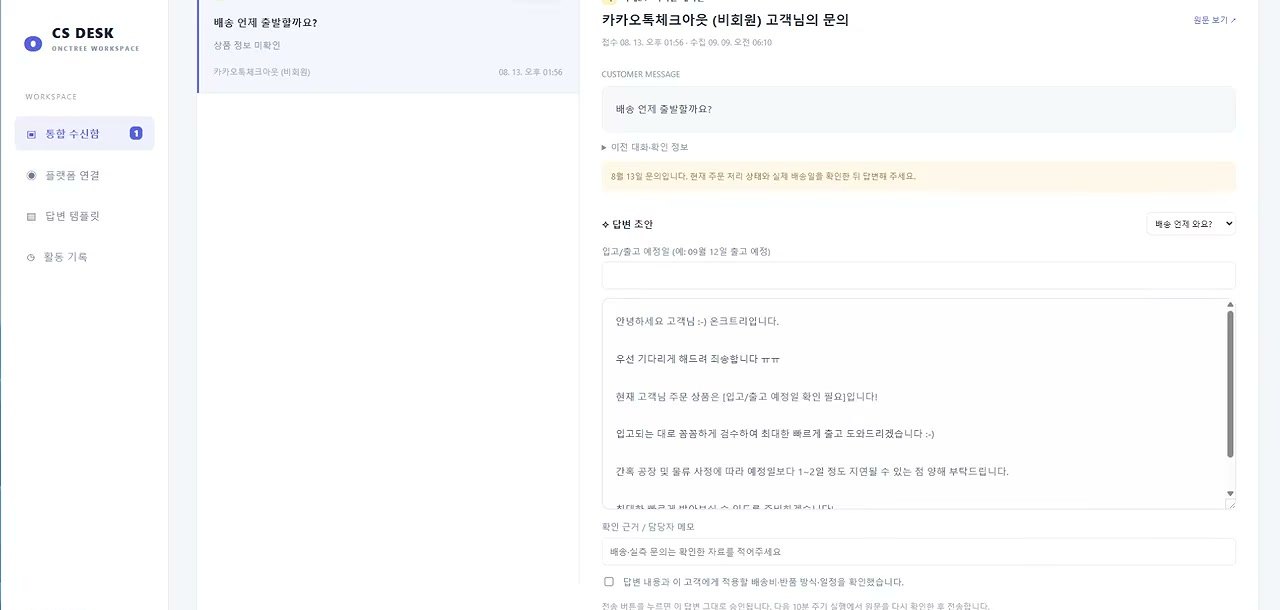
Task: Click '카카오톡체크아웃 (비회원)' label in inquiry card
Action: (x=262, y=72)
